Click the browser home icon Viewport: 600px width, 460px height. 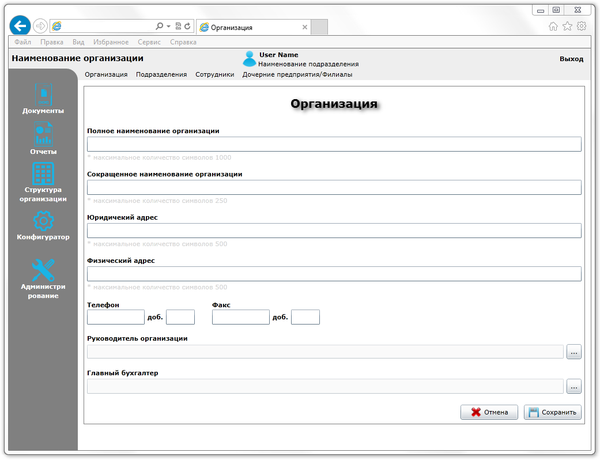[x=553, y=26]
